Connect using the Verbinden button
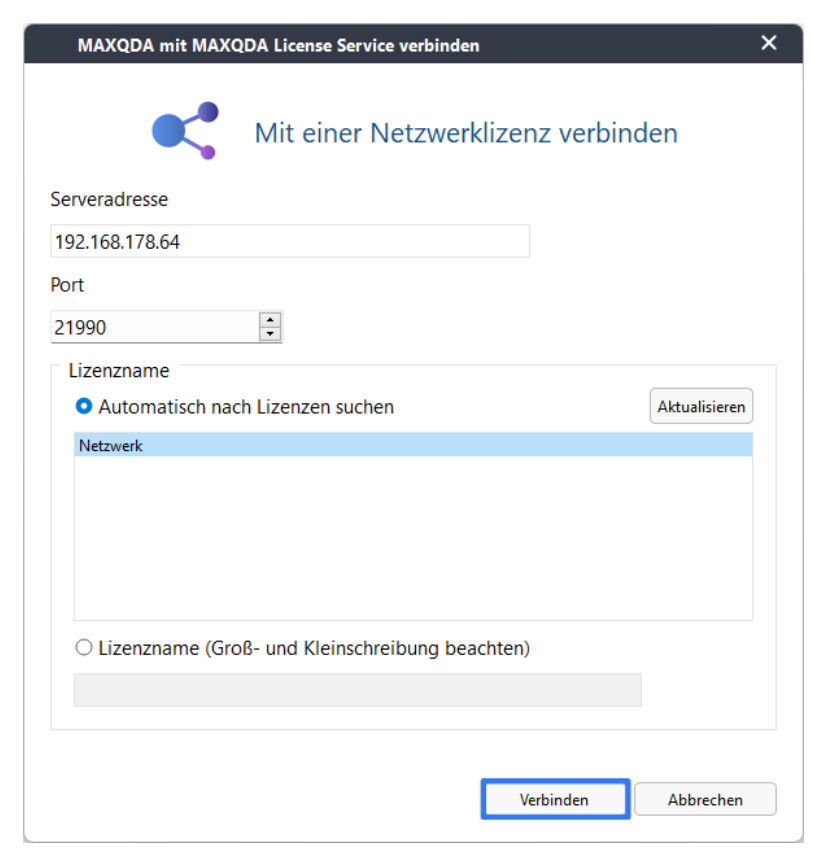 pyautogui.click(x=555, y=800)
